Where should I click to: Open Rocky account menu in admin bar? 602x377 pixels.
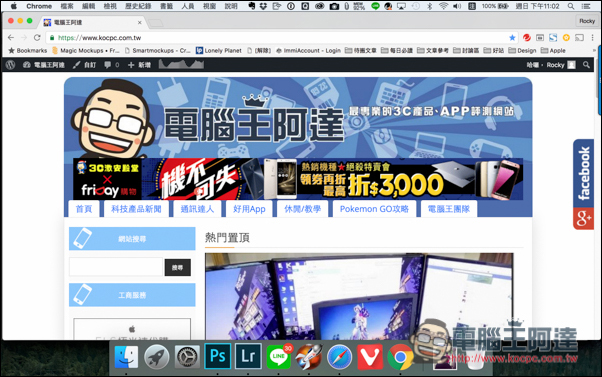point(551,65)
